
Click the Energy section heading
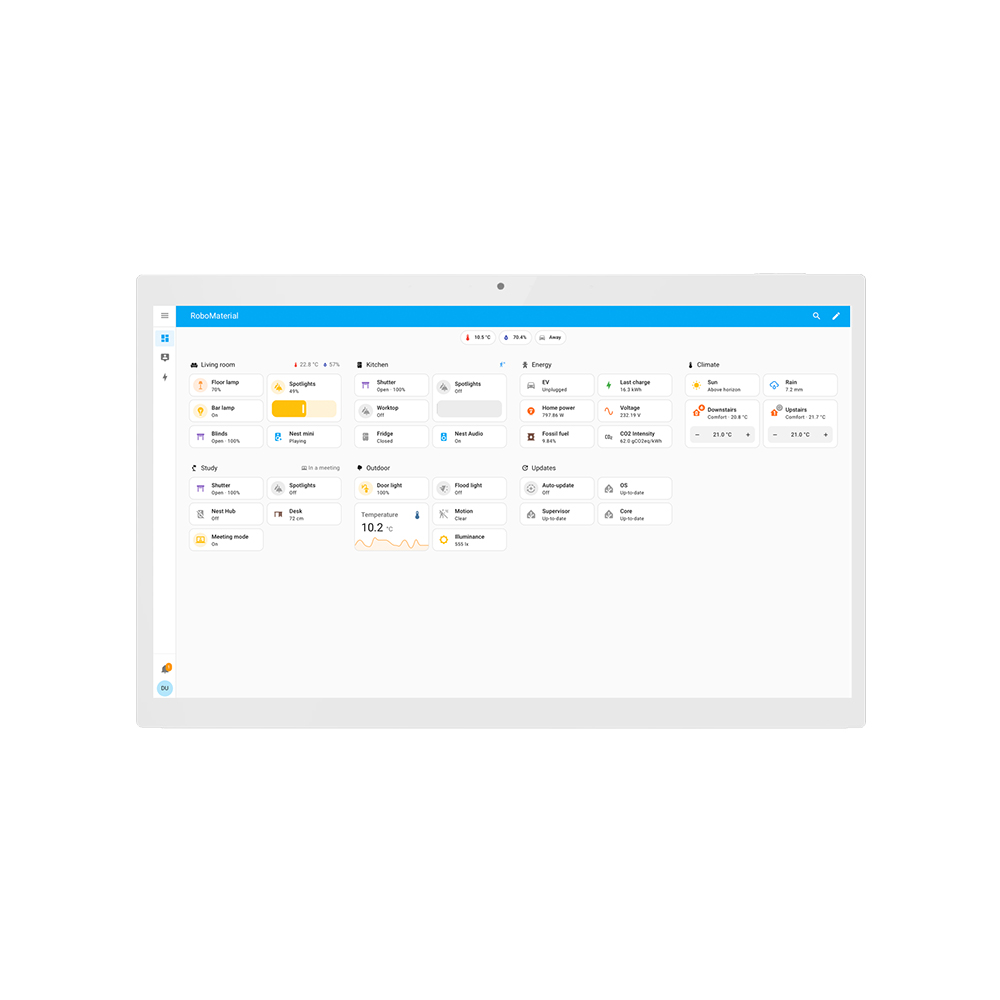click(x=541, y=365)
